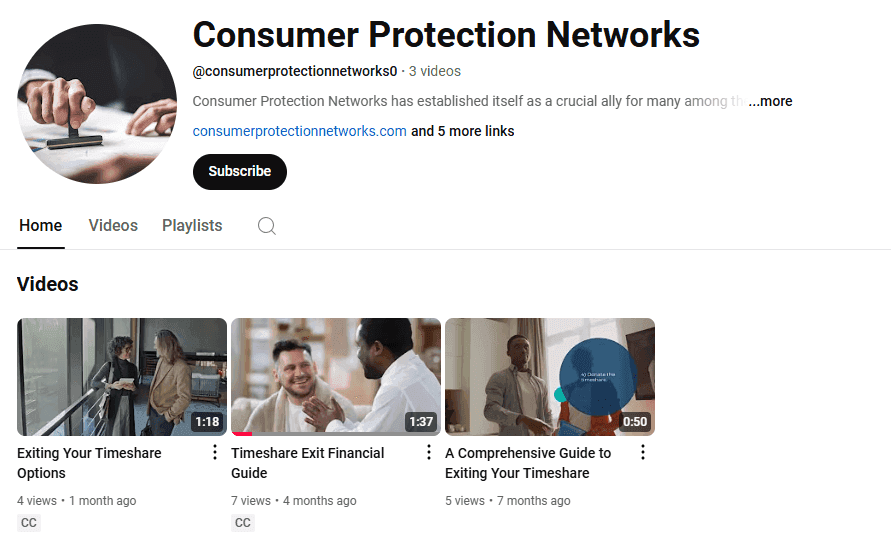Expand channel description with ...more
891x552 pixels.
pyautogui.click(x=770, y=101)
